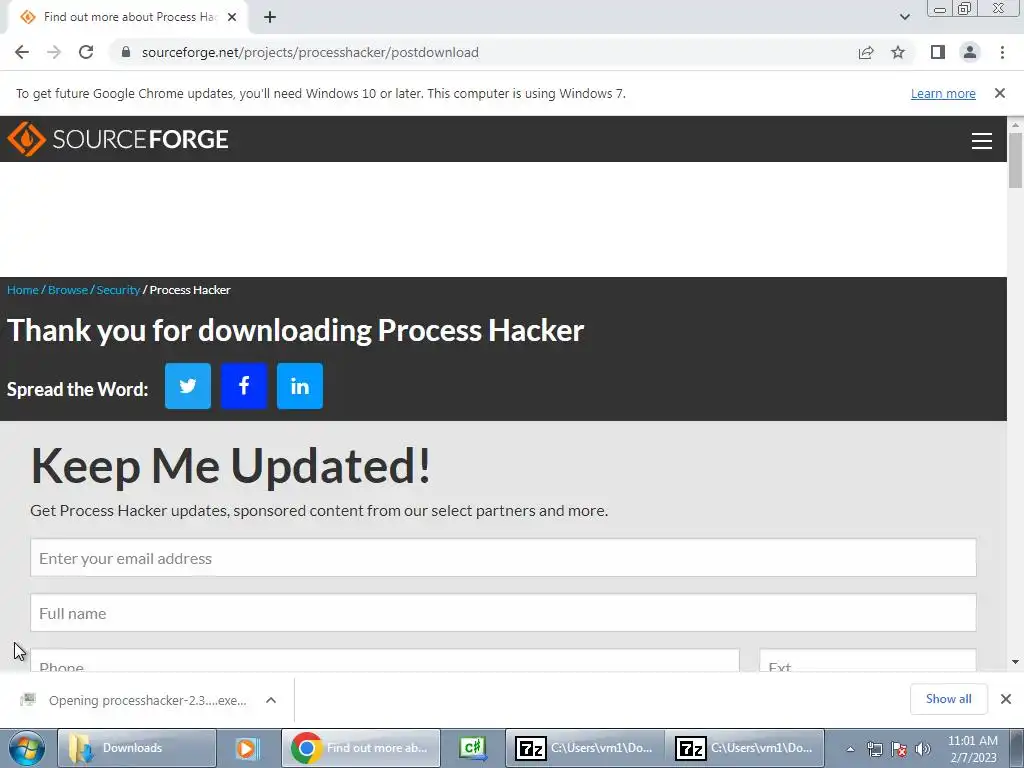Click the SourceForge logo

click(x=118, y=138)
